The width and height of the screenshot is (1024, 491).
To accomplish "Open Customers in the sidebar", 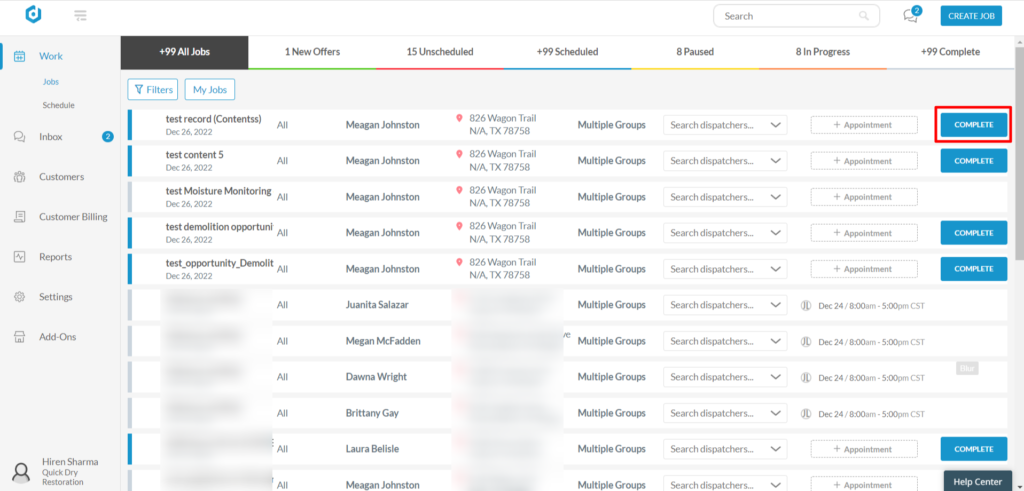I will coord(61,177).
